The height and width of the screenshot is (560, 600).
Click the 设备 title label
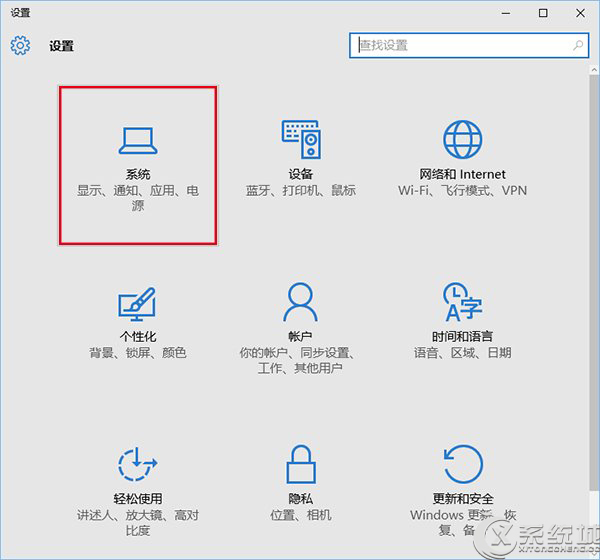(300, 174)
